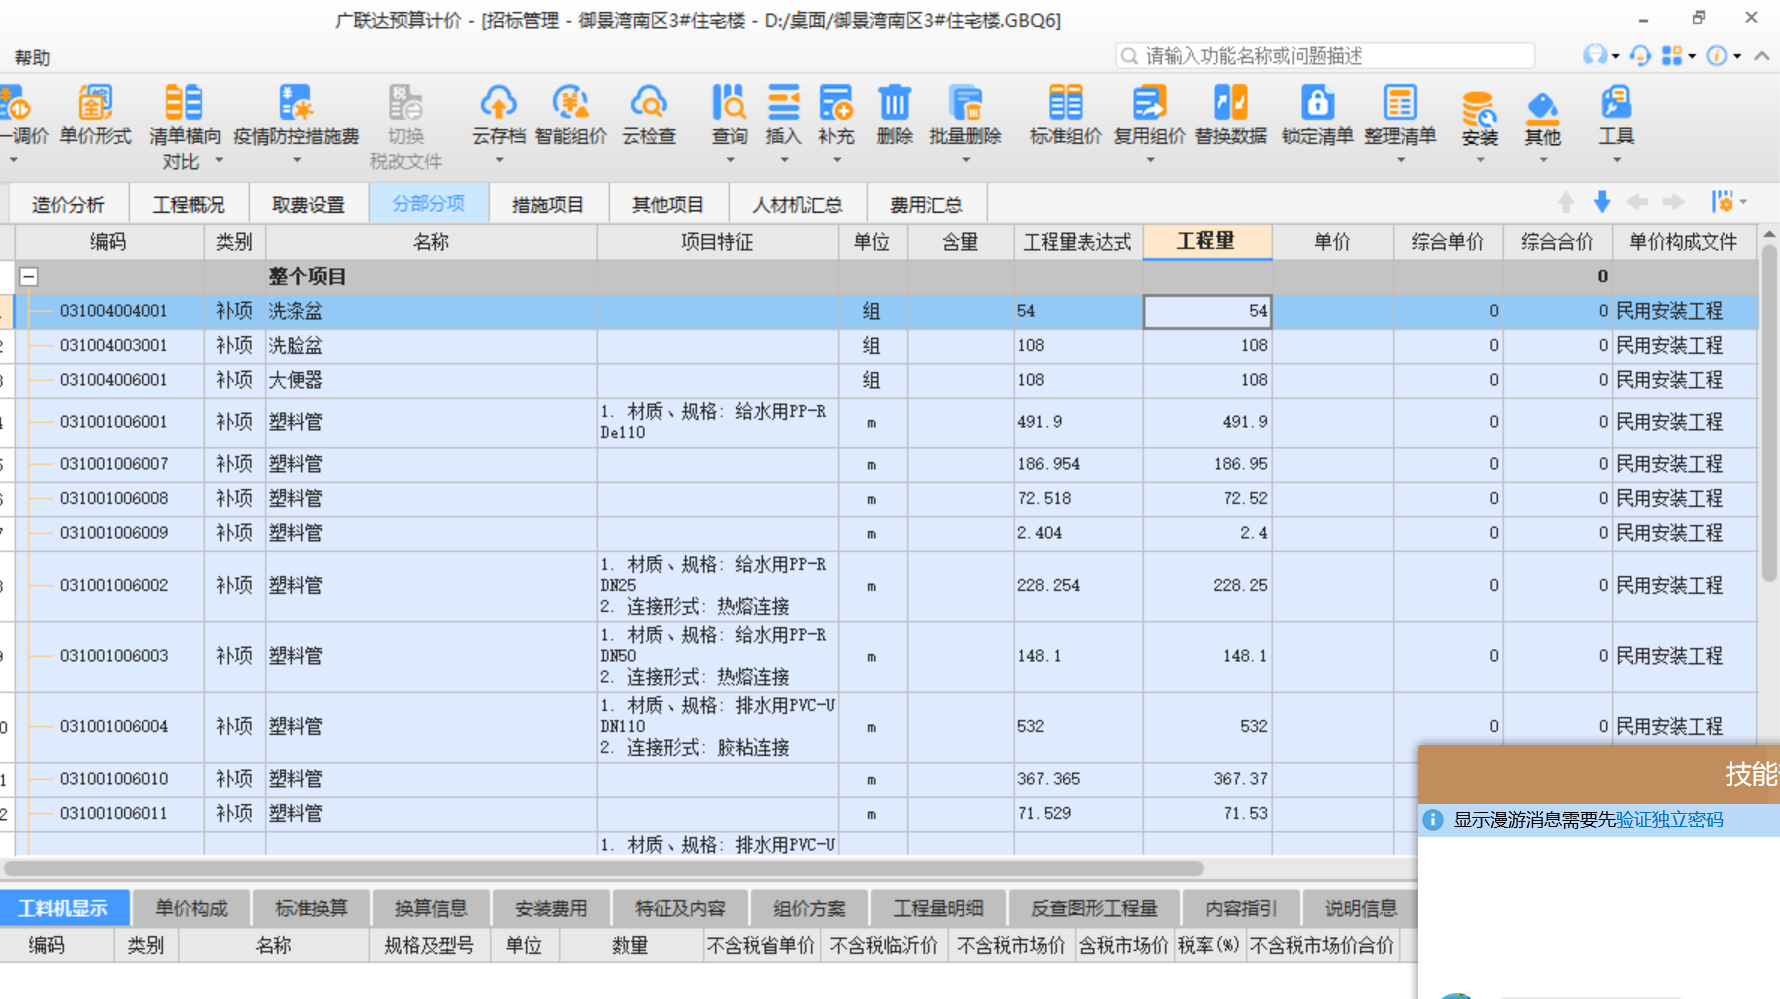Click the vertical scrollbar of the table

pyautogui.click(x=1769, y=414)
